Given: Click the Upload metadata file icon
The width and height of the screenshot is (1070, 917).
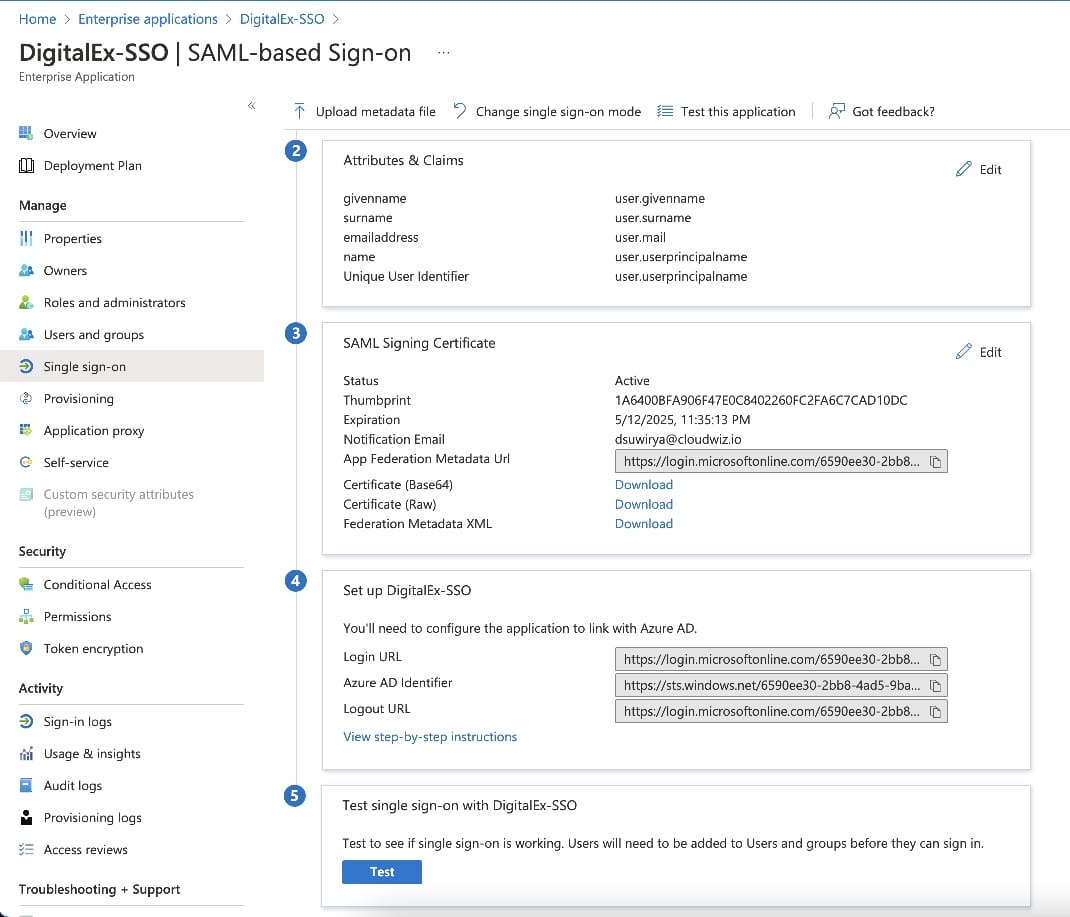Looking at the screenshot, I should click(x=299, y=111).
